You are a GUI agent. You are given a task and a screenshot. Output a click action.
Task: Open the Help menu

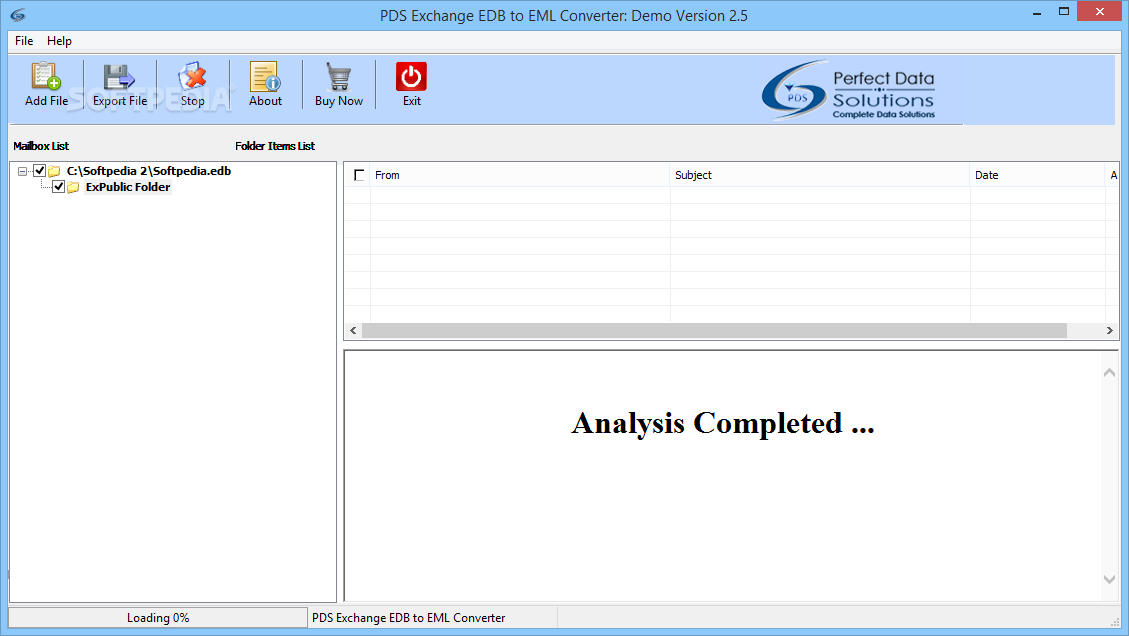pos(59,41)
